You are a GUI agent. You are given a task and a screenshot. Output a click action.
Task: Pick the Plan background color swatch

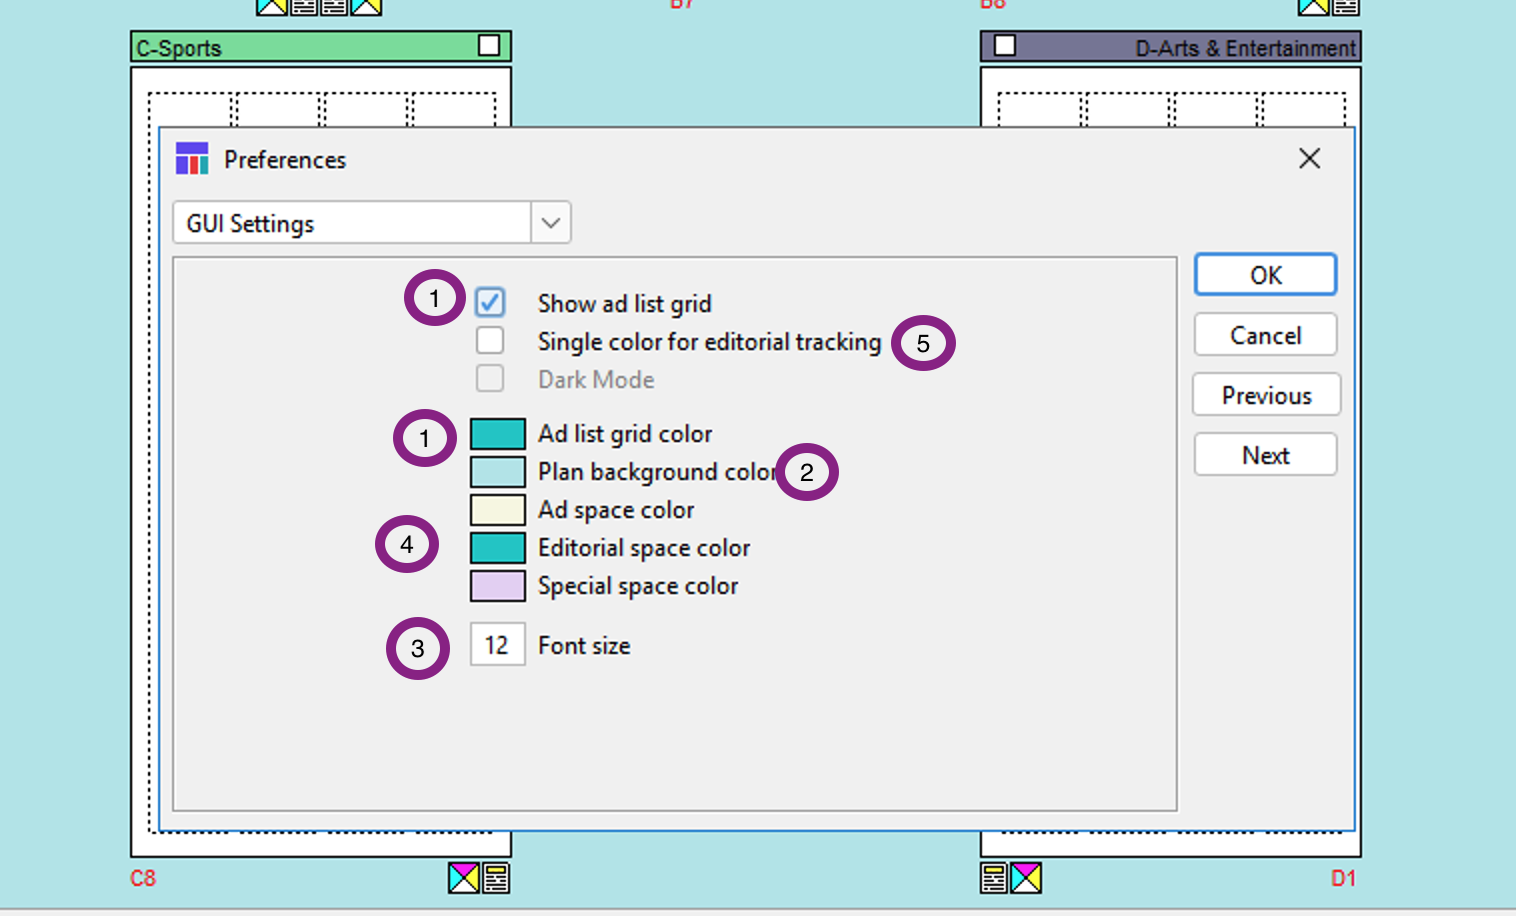click(498, 472)
